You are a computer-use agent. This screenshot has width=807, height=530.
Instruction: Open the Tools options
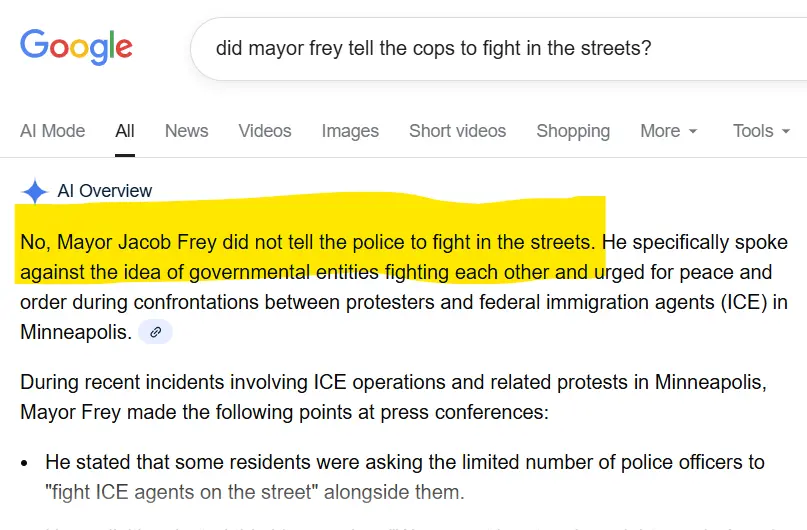[762, 131]
